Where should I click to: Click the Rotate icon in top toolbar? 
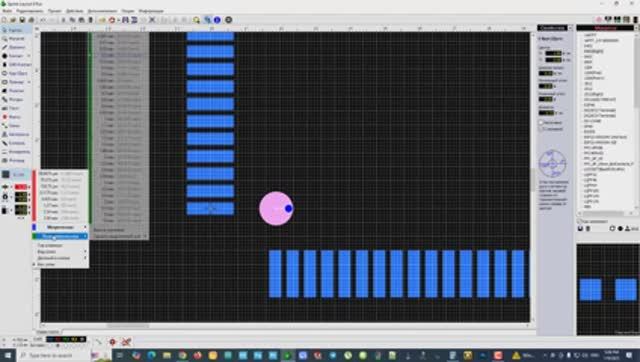tap(111, 20)
